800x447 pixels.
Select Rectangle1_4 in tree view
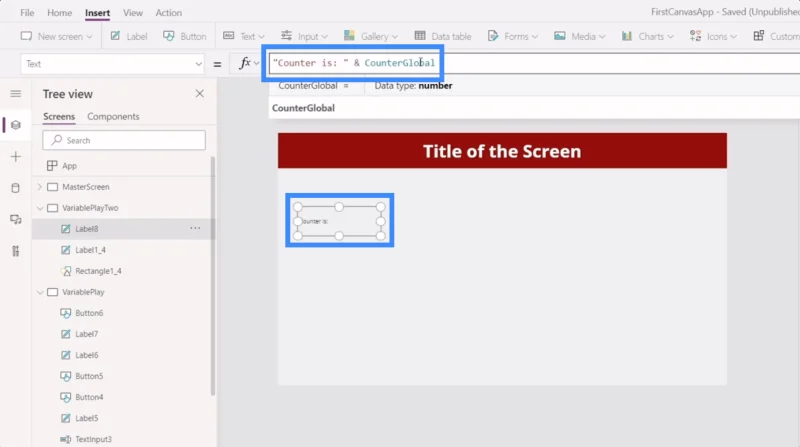point(98,271)
